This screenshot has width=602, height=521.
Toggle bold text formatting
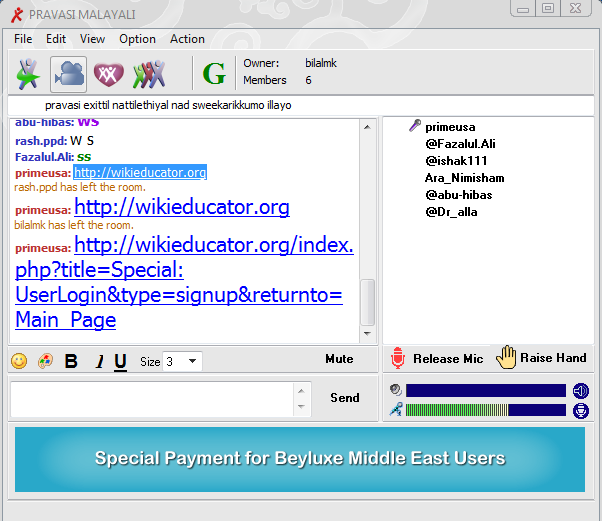[x=71, y=361]
